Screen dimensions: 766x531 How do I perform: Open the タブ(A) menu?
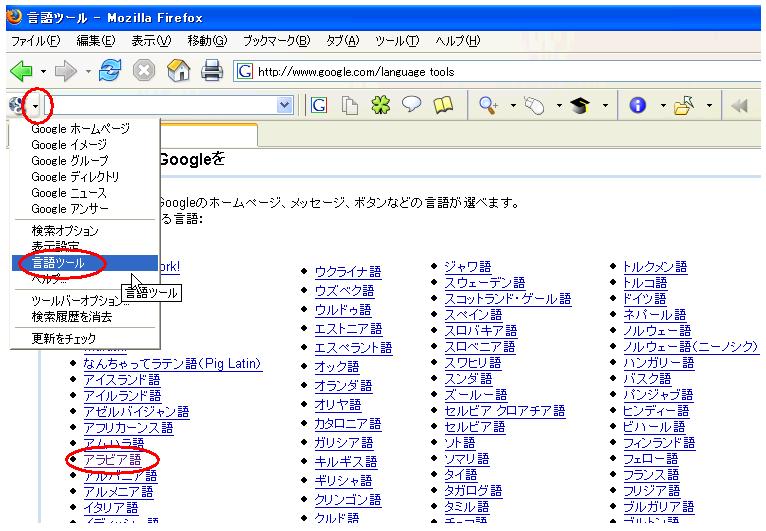click(x=342, y=41)
